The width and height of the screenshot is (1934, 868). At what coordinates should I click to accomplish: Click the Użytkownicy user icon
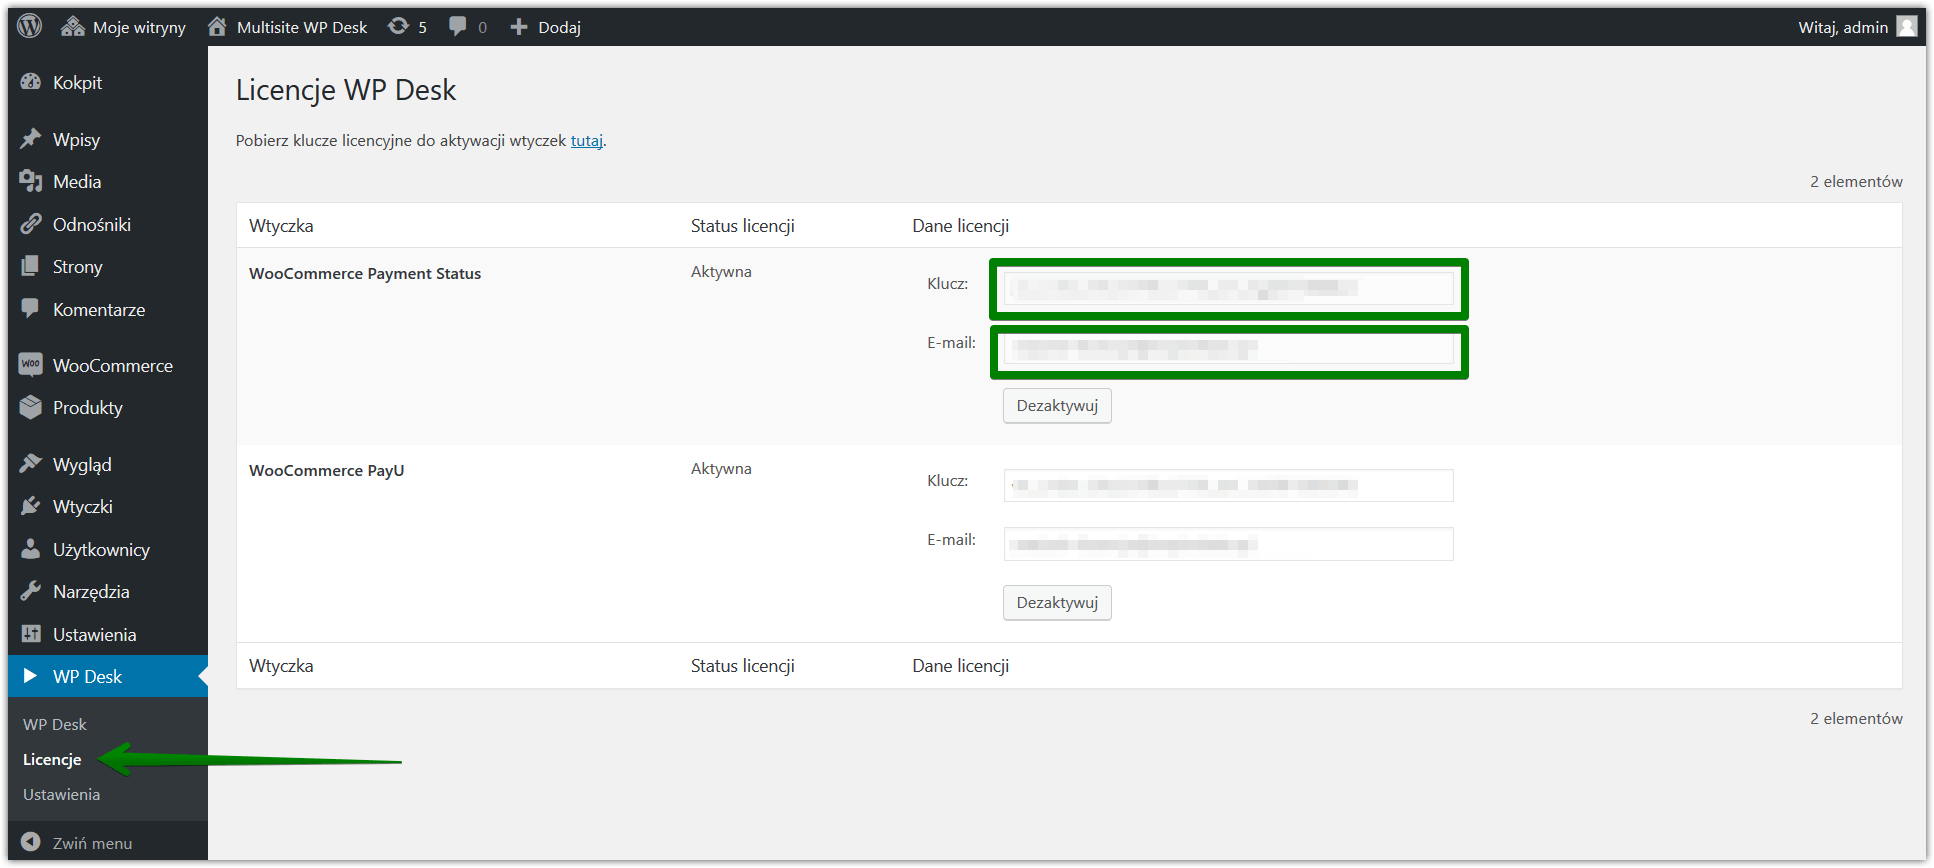[31, 549]
